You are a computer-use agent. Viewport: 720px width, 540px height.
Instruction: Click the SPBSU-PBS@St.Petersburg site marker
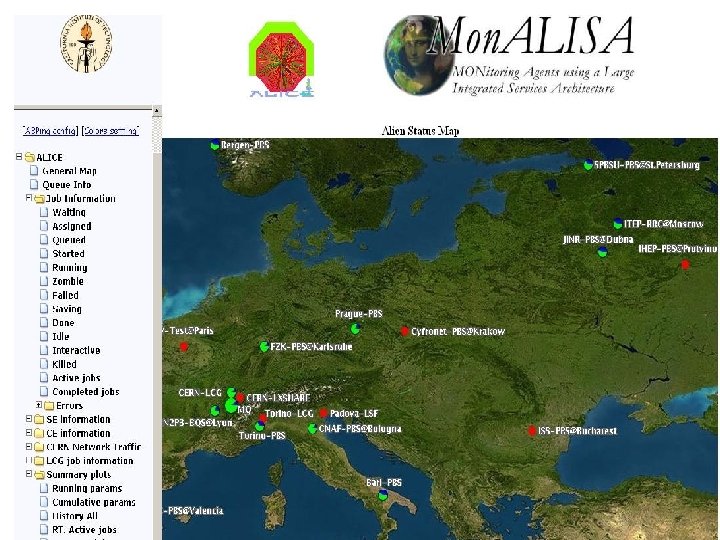point(588,165)
